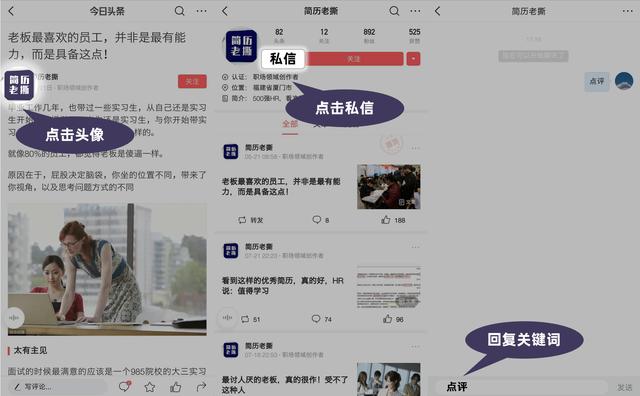Image resolution: width=640 pixels, height=396 pixels.
Task: Open the article photo of two women at a laptop
Action: (107, 269)
